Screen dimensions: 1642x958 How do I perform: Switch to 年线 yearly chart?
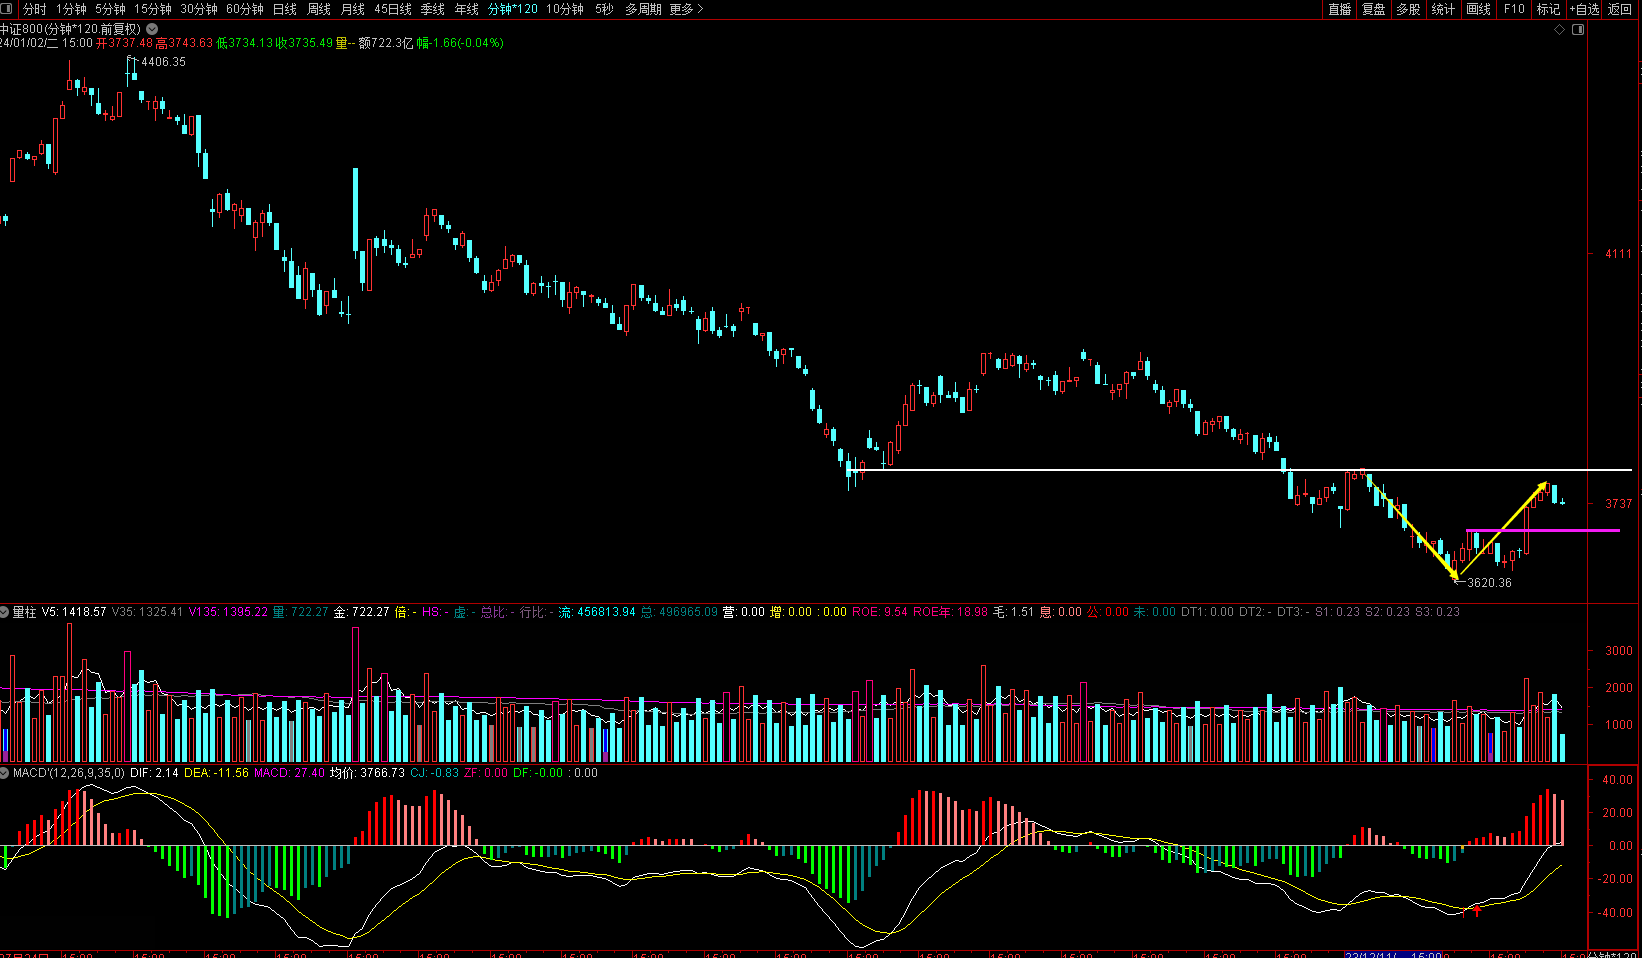point(467,9)
